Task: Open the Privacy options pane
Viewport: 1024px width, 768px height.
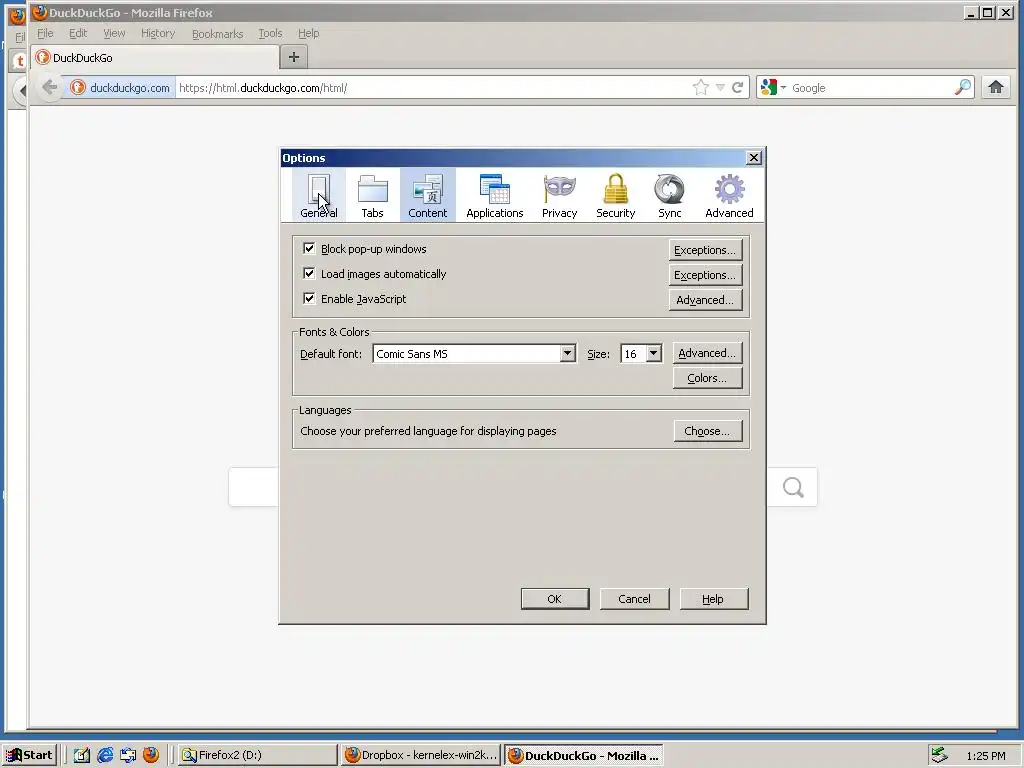Action: coord(560,195)
